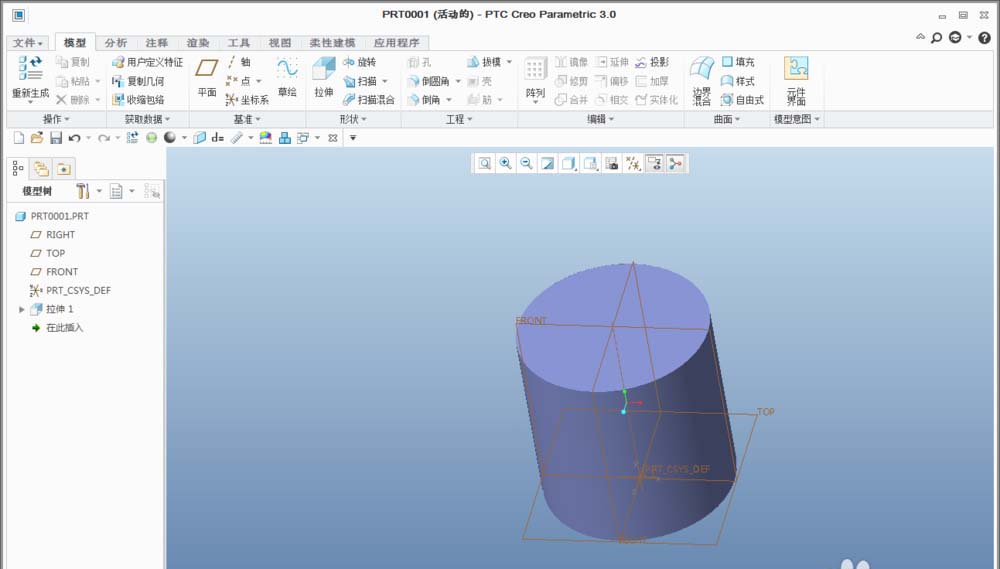Switch to the 渲染 (Render) tab
This screenshot has height=569, width=1000.
(x=198, y=43)
